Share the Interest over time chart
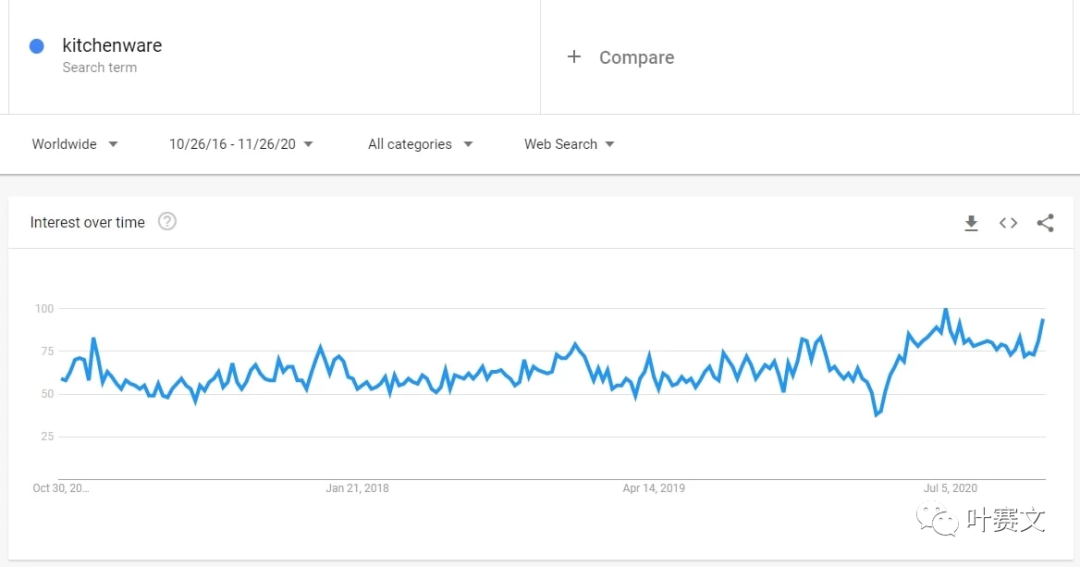Image resolution: width=1080 pixels, height=567 pixels. (1045, 223)
